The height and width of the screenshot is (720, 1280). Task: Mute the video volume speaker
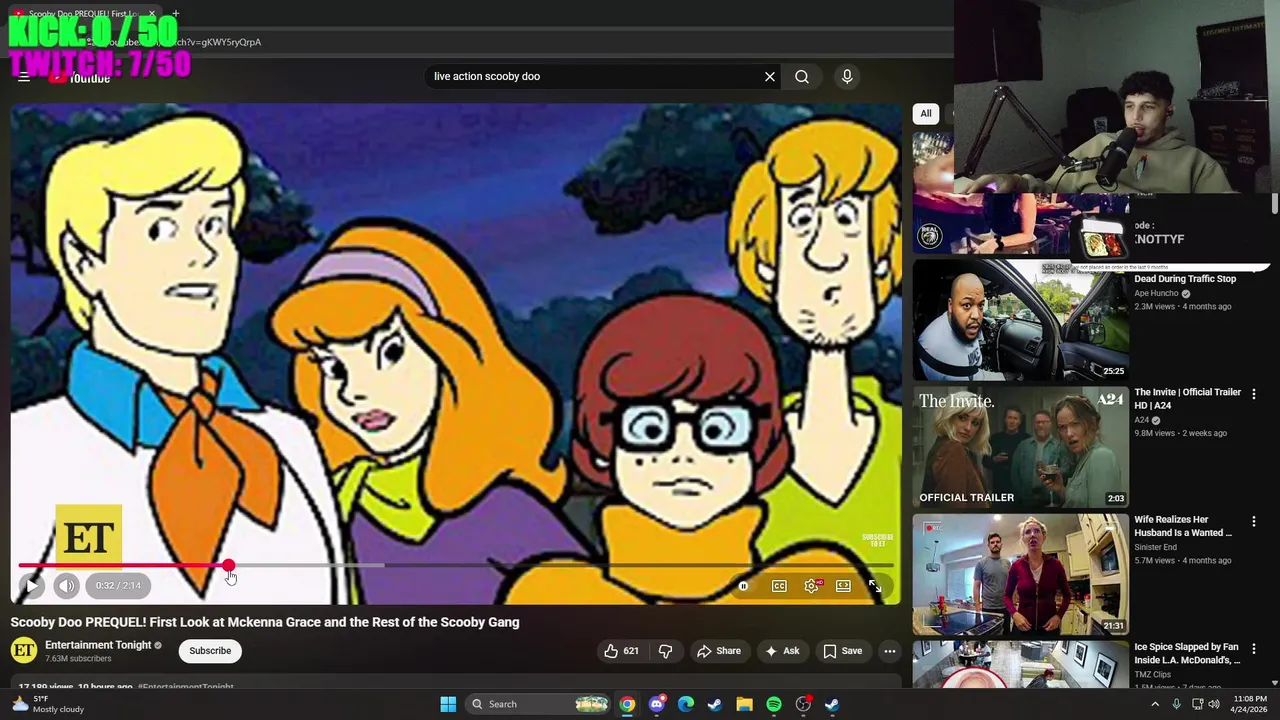(x=66, y=586)
